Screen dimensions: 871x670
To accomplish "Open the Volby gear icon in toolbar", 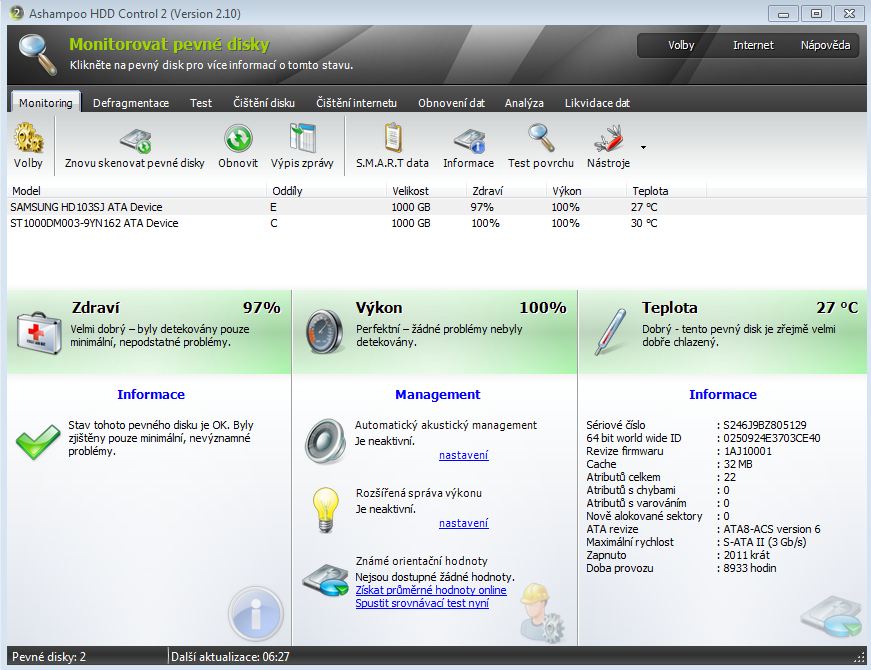I will tap(28, 138).
